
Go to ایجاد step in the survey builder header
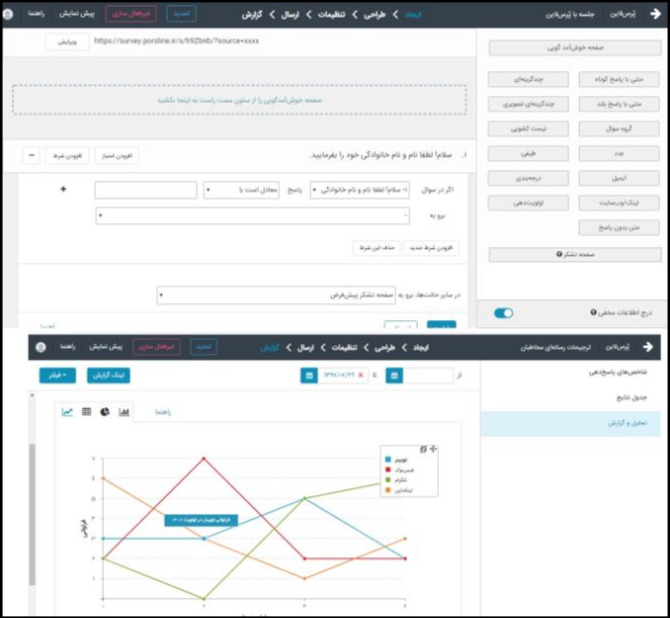(413, 15)
